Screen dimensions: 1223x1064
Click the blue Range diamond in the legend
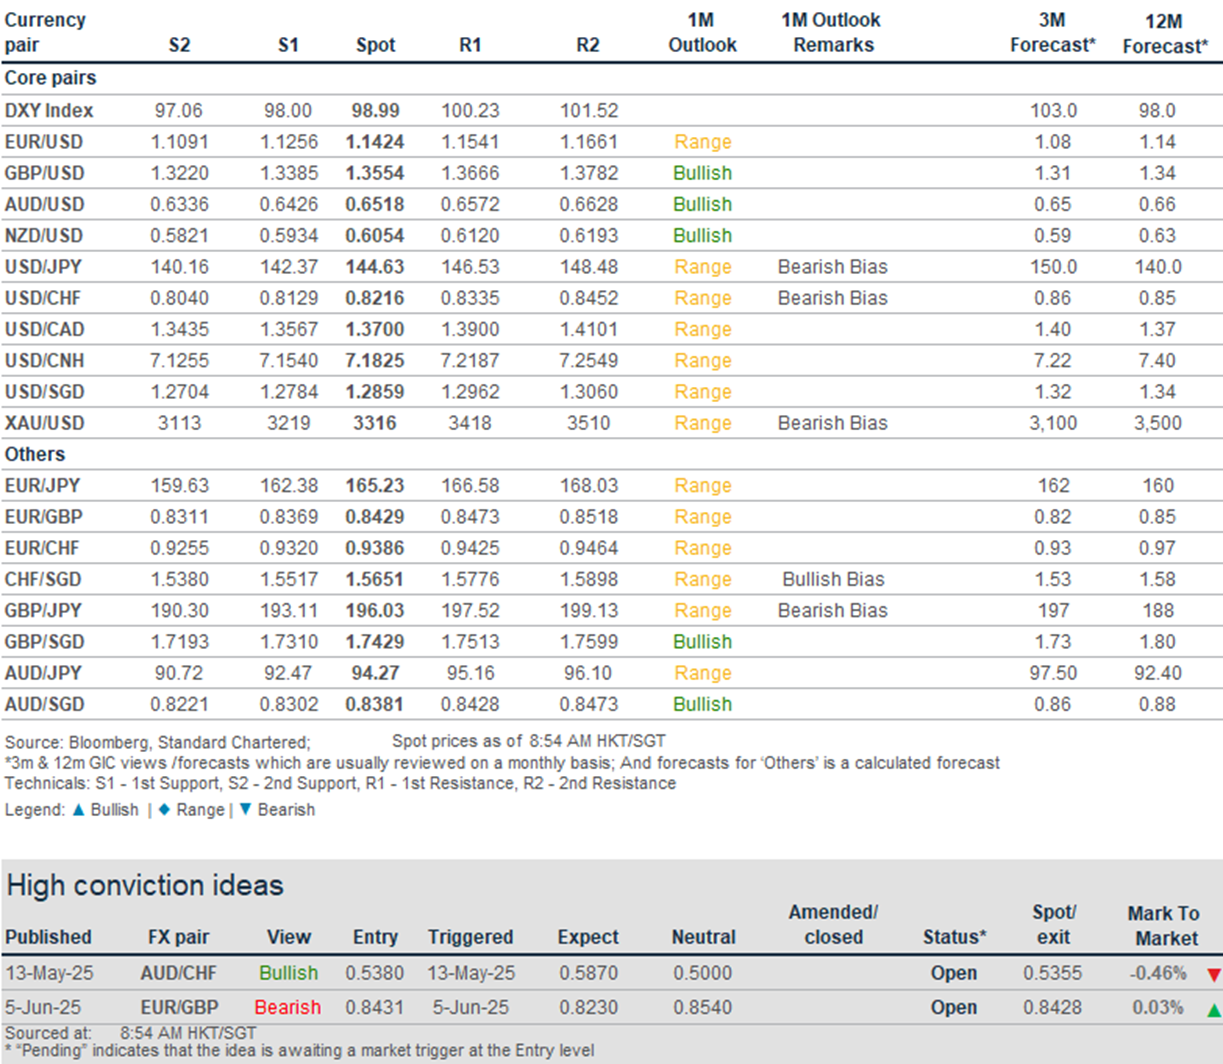[164, 809]
